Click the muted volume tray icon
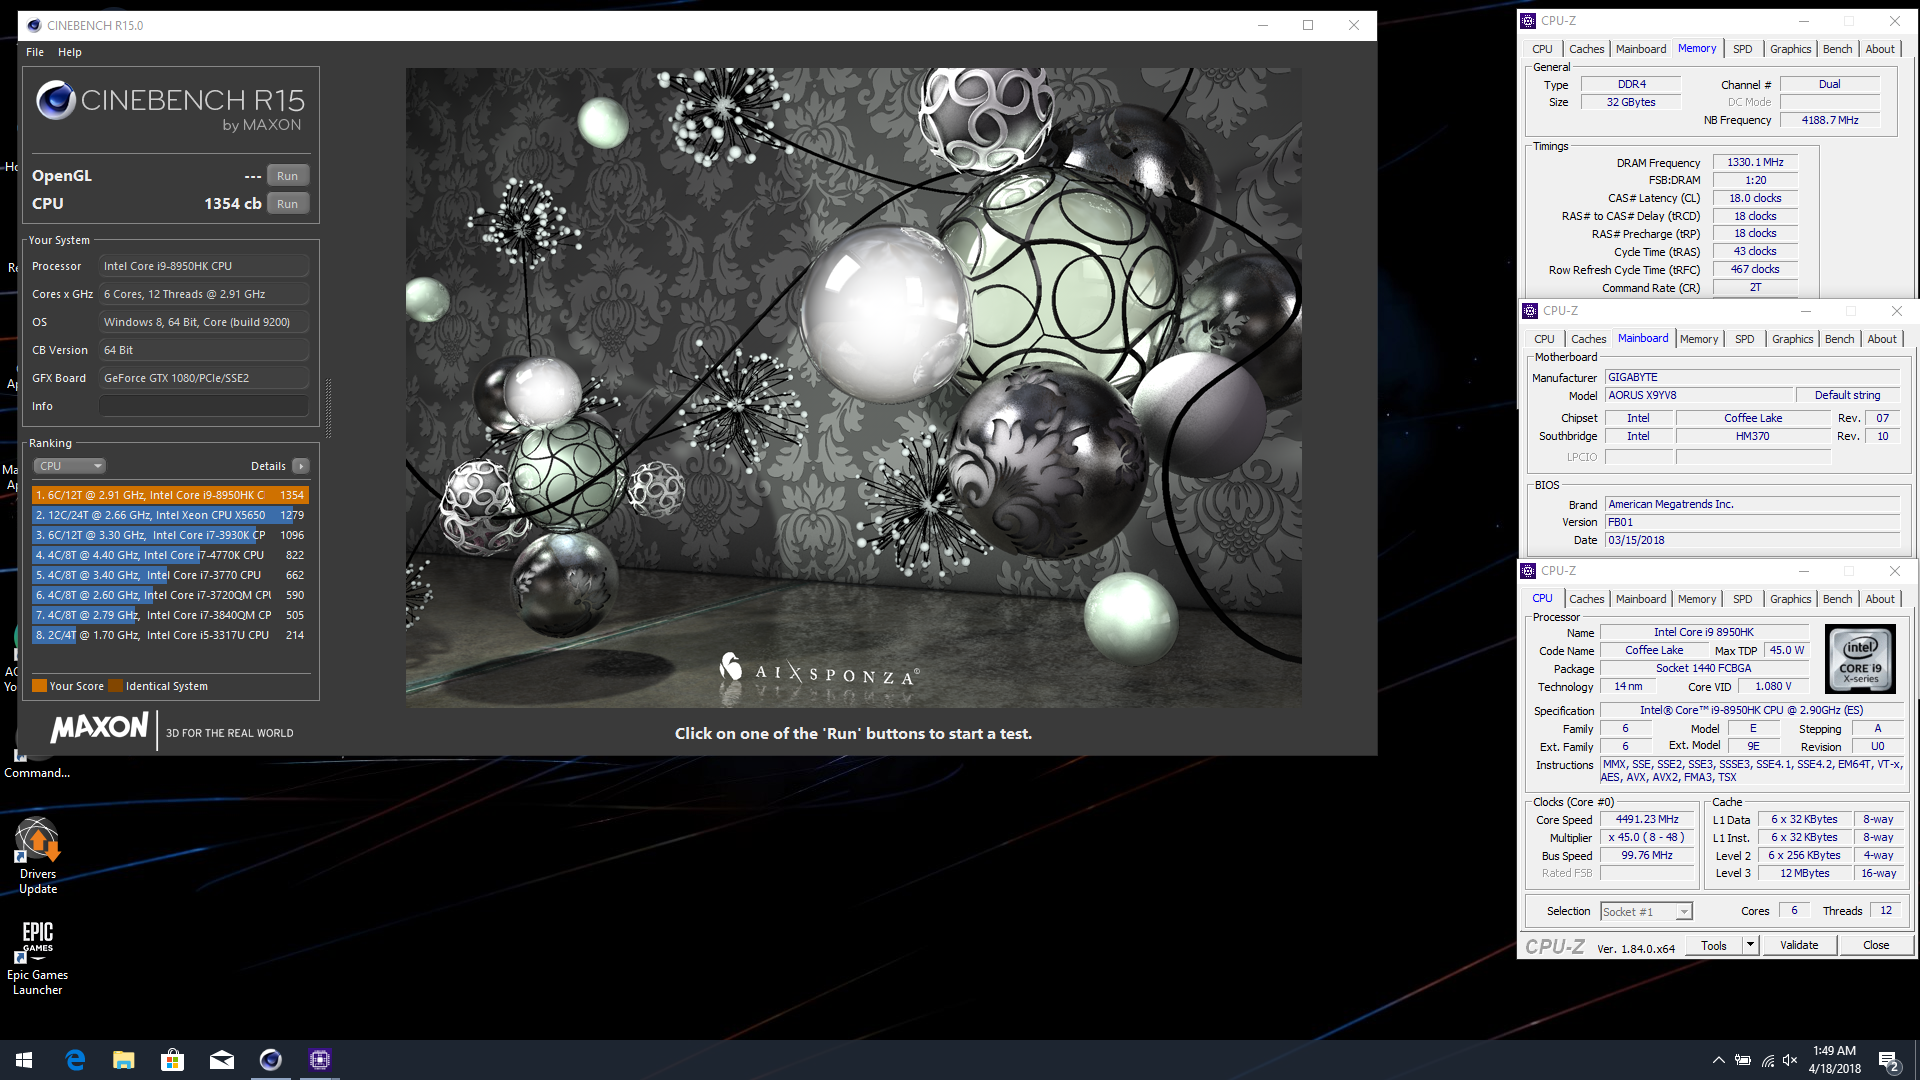The image size is (1920, 1080). click(1791, 1060)
